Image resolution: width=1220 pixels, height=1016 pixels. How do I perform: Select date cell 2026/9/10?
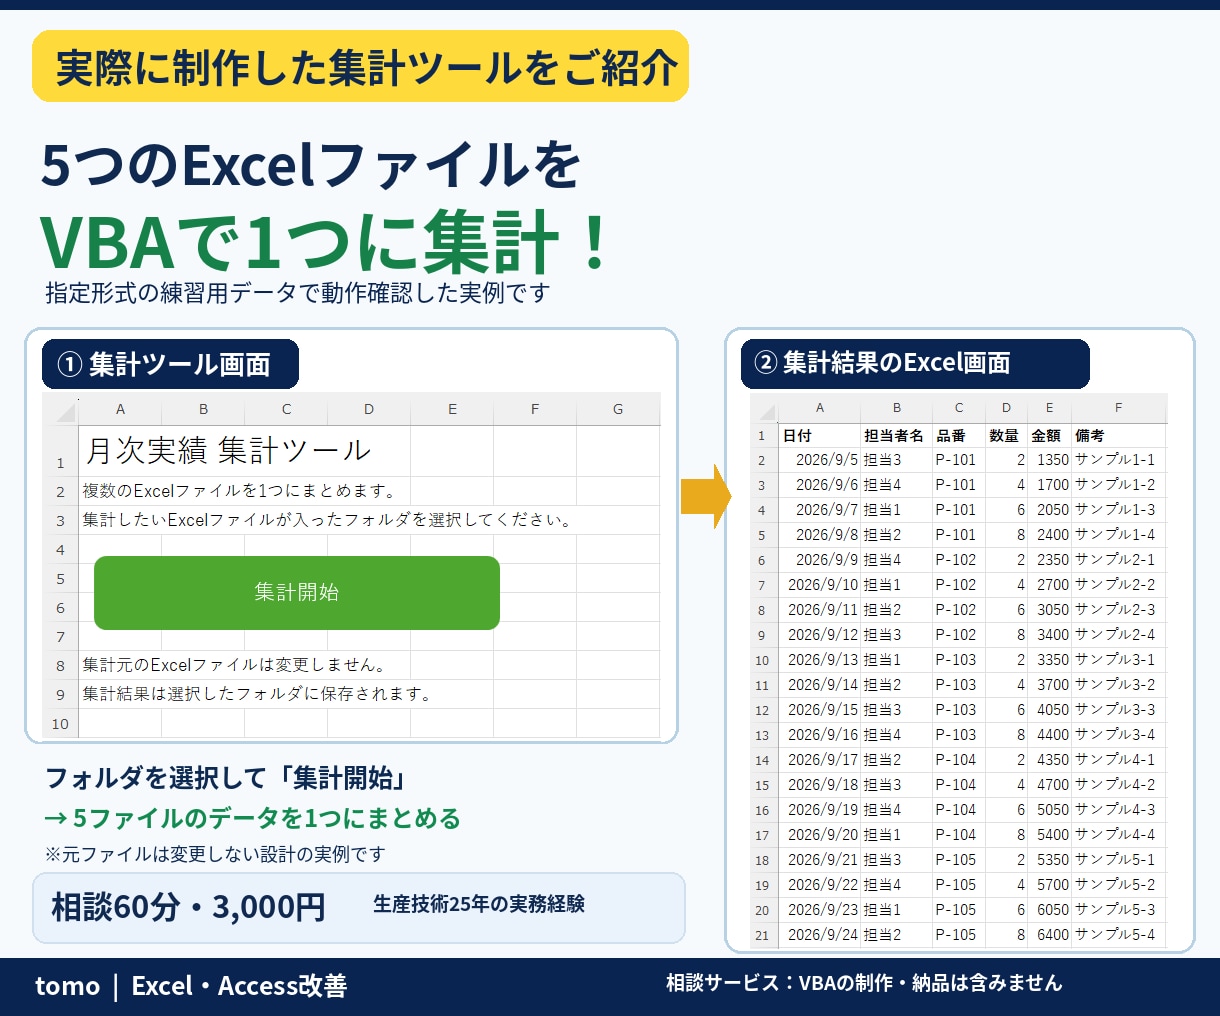(x=820, y=585)
